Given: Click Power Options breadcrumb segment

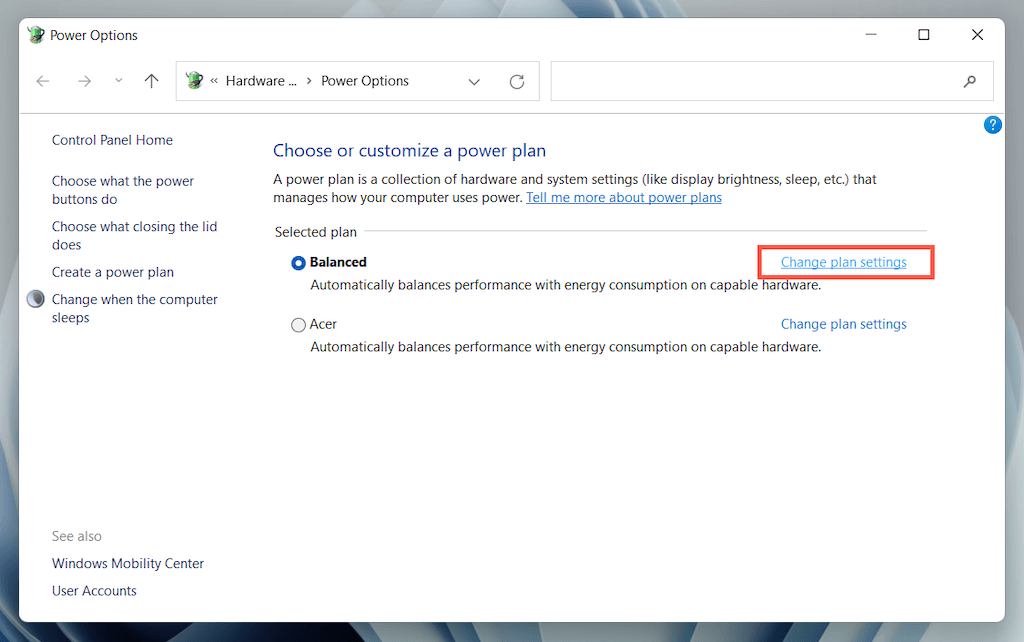Looking at the screenshot, I should pos(365,81).
